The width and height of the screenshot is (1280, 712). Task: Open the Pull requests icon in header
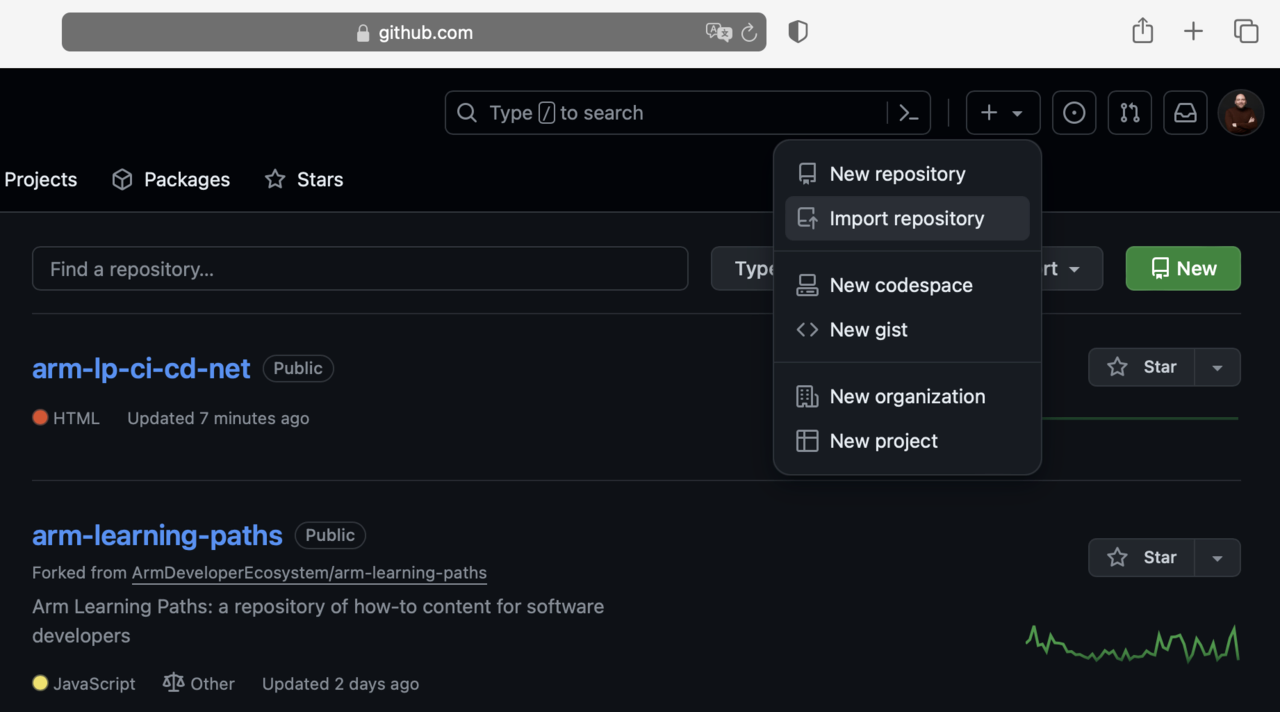click(1130, 113)
